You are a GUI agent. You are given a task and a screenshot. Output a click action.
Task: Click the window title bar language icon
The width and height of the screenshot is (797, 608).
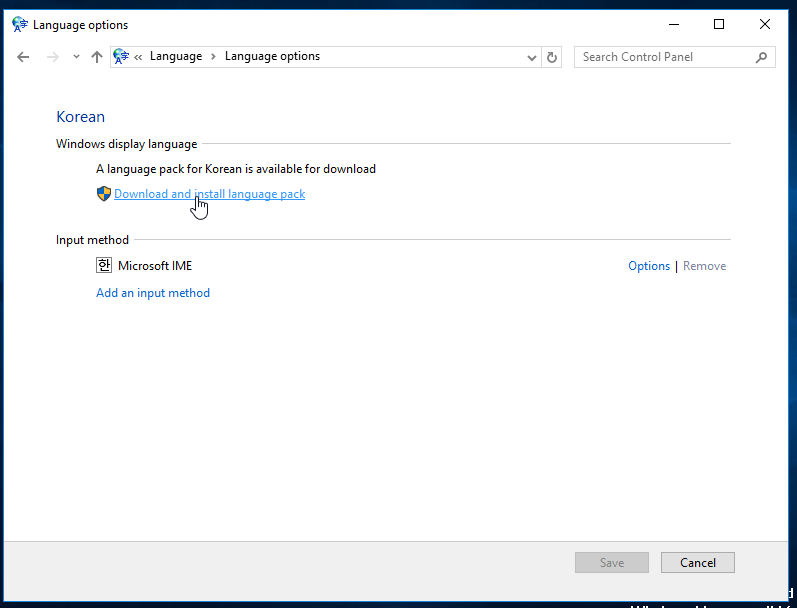click(20, 24)
